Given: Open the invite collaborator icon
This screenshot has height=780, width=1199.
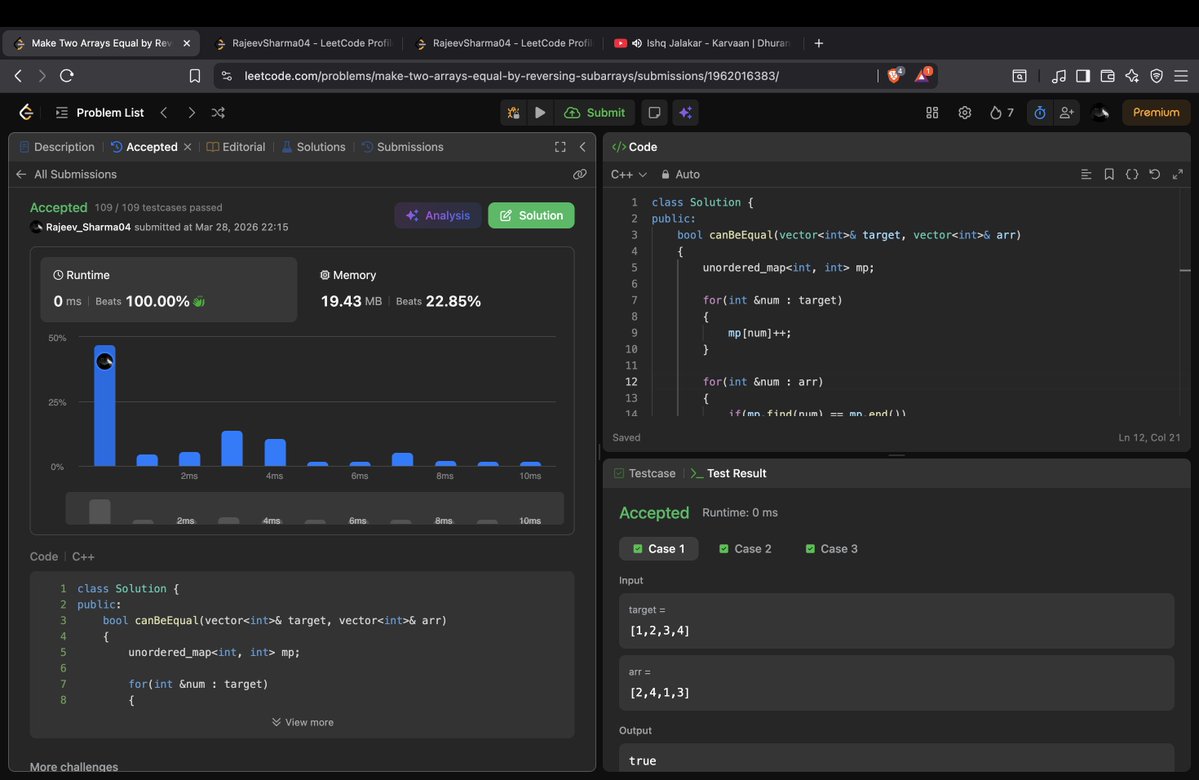Looking at the screenshot, I should click(1066, 112).
